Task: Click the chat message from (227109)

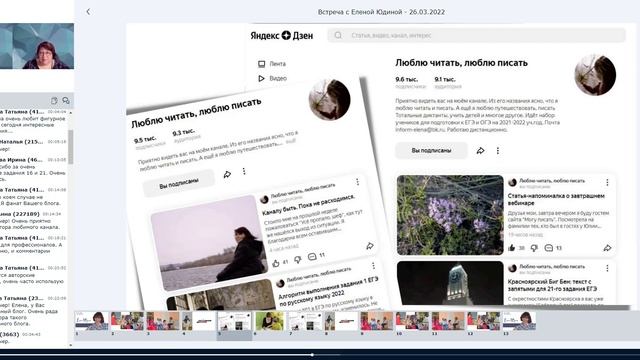Action: (33, 220)
